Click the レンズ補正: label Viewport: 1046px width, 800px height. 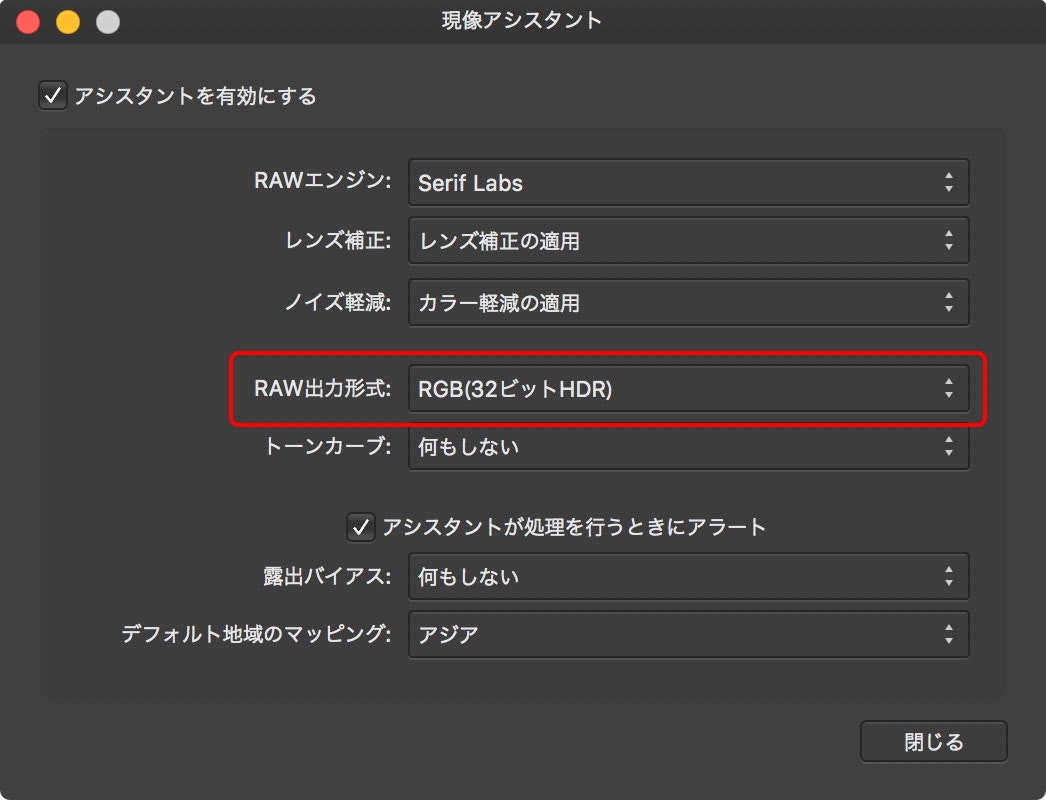pos(338,240)
